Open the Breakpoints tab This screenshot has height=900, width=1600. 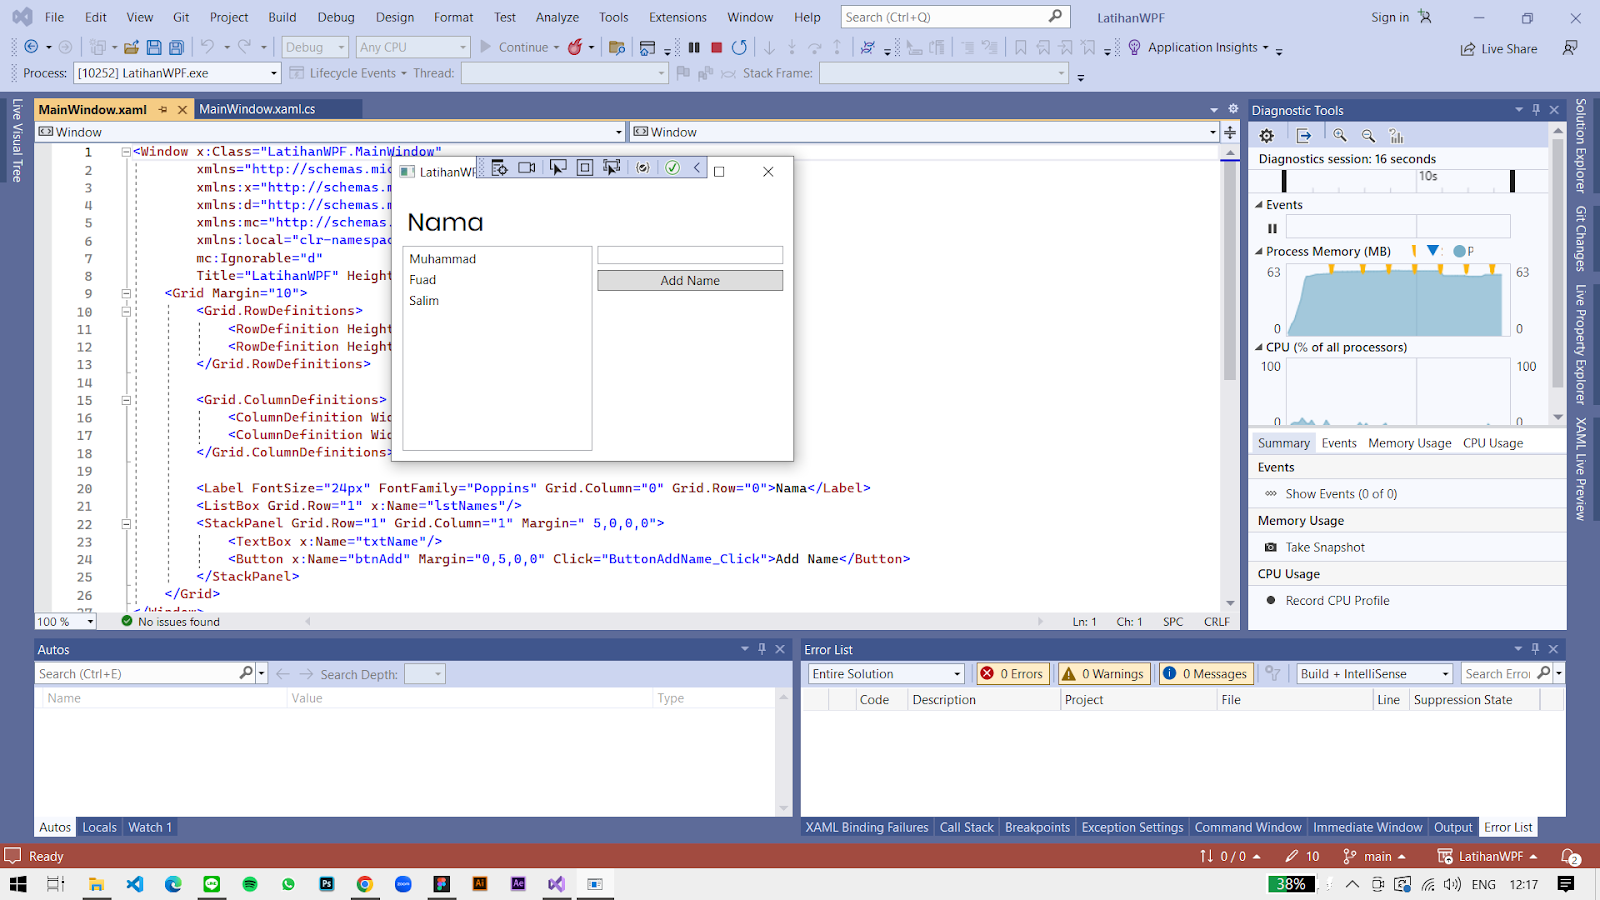[1037, 827]
